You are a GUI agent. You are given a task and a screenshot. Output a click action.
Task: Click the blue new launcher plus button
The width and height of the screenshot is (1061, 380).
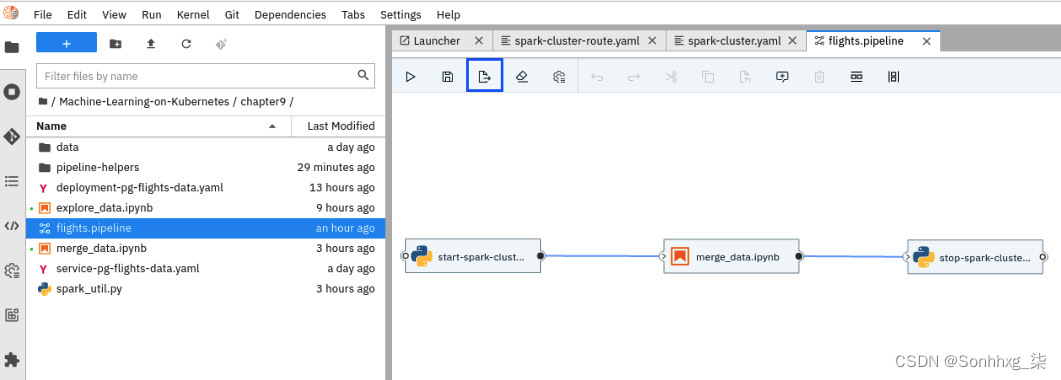click(66, 43)
